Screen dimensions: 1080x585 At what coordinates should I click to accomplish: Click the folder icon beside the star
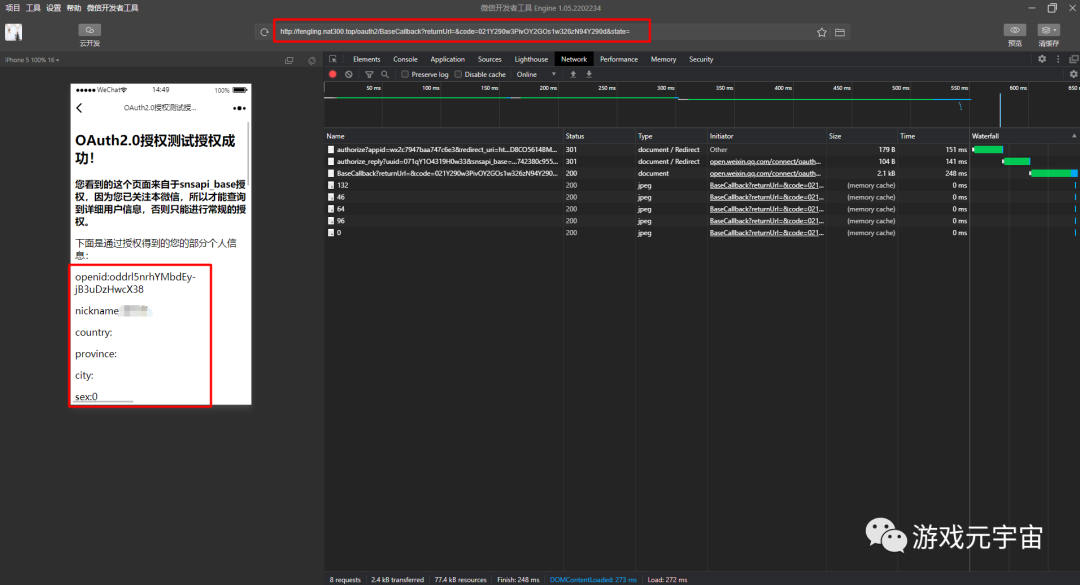coord(840,32)
